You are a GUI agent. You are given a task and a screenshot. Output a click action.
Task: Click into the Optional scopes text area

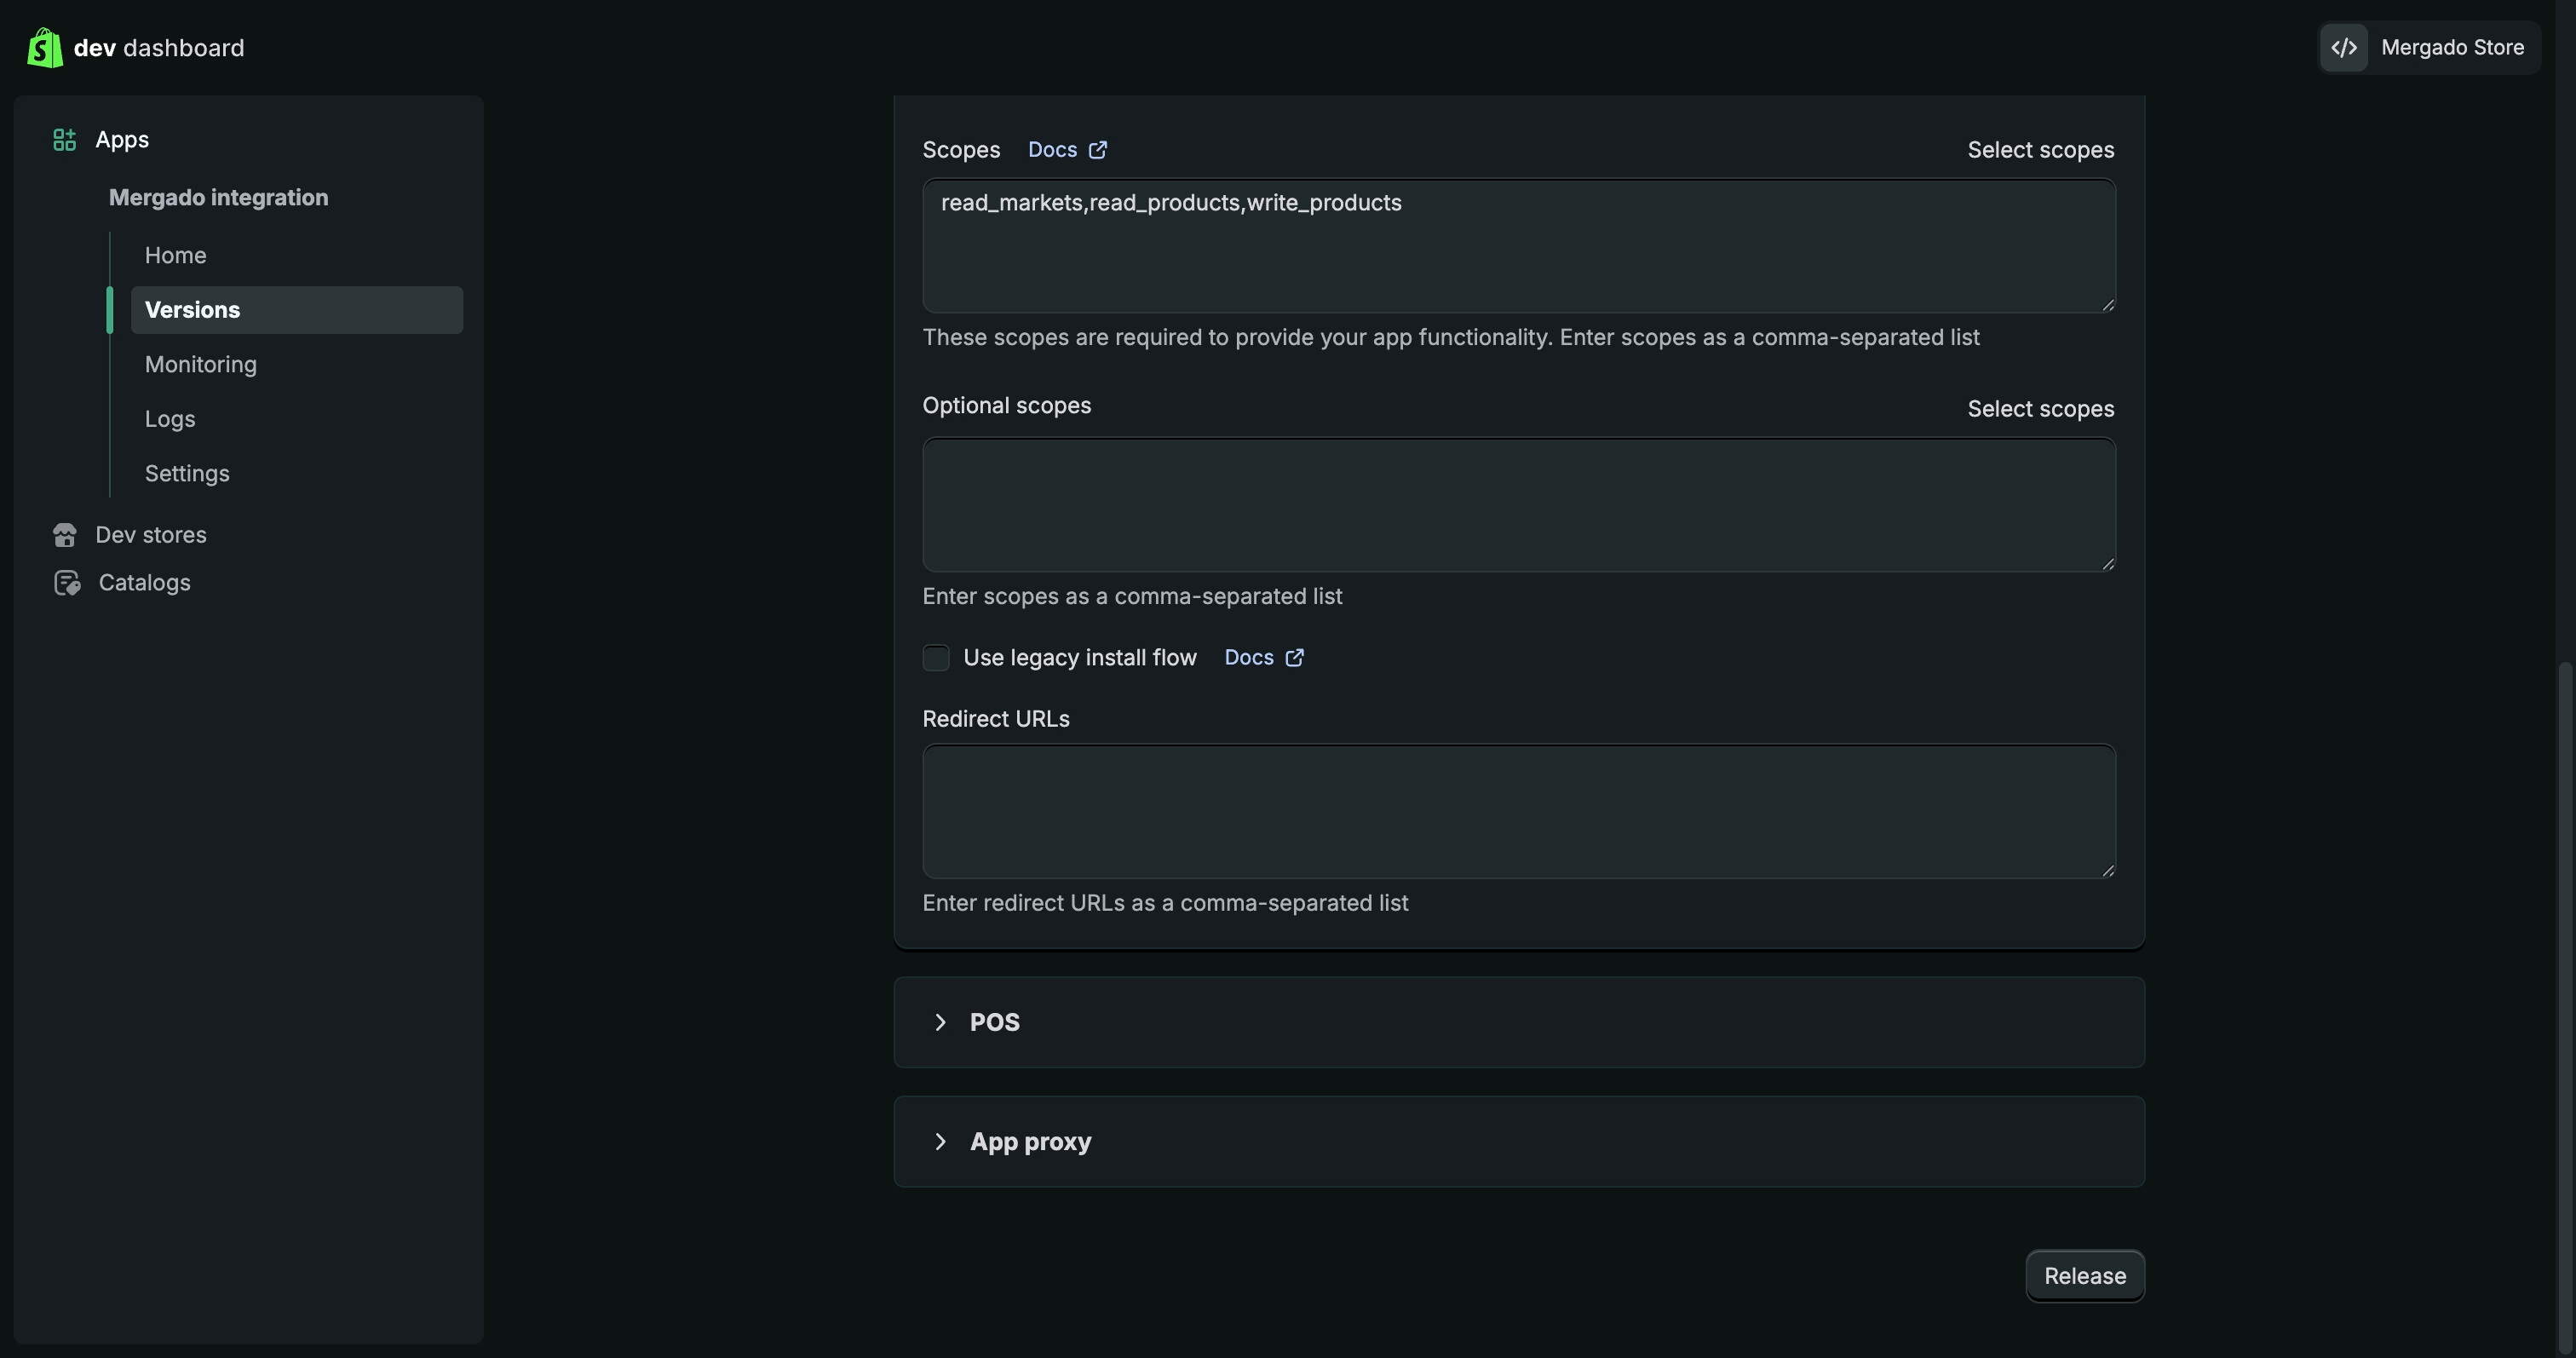tap(1518, 505)
